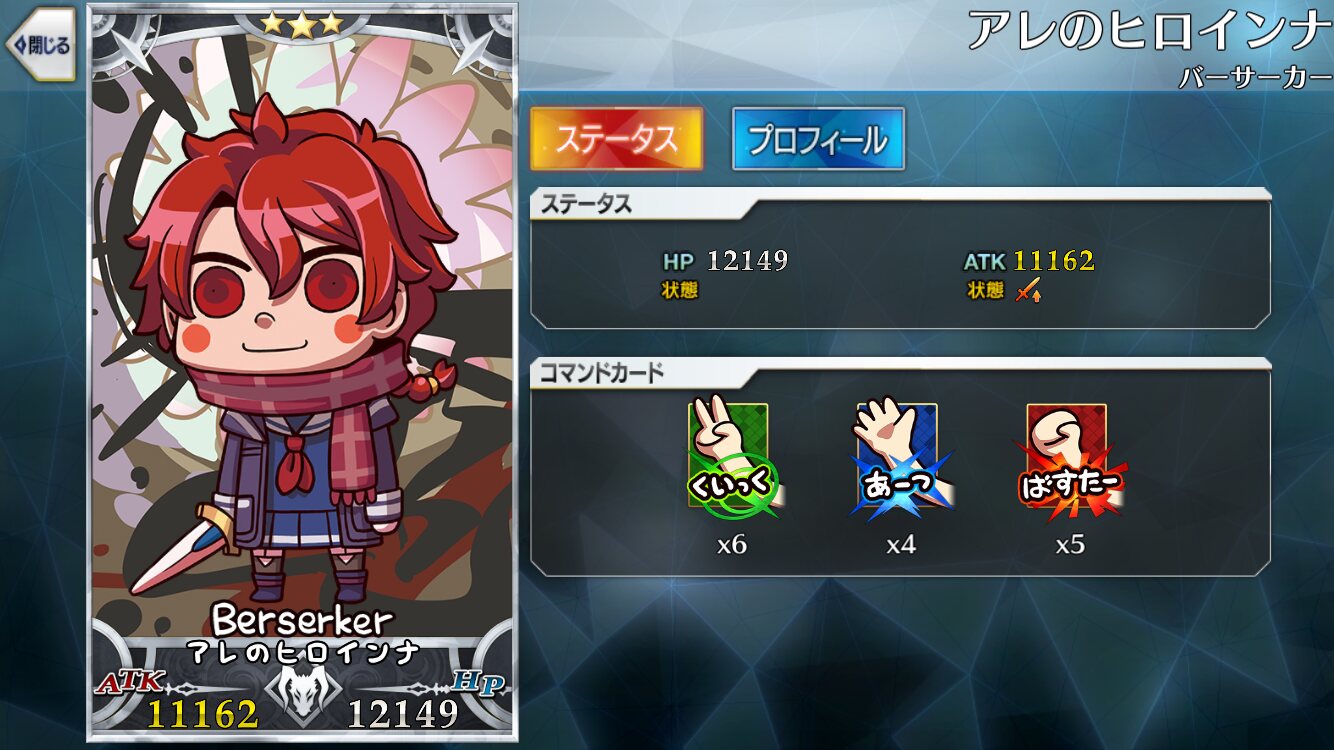Tap the servant name アレのヒロインナ title
This screenshot has height=750, width=1334.
[1150, 32]
